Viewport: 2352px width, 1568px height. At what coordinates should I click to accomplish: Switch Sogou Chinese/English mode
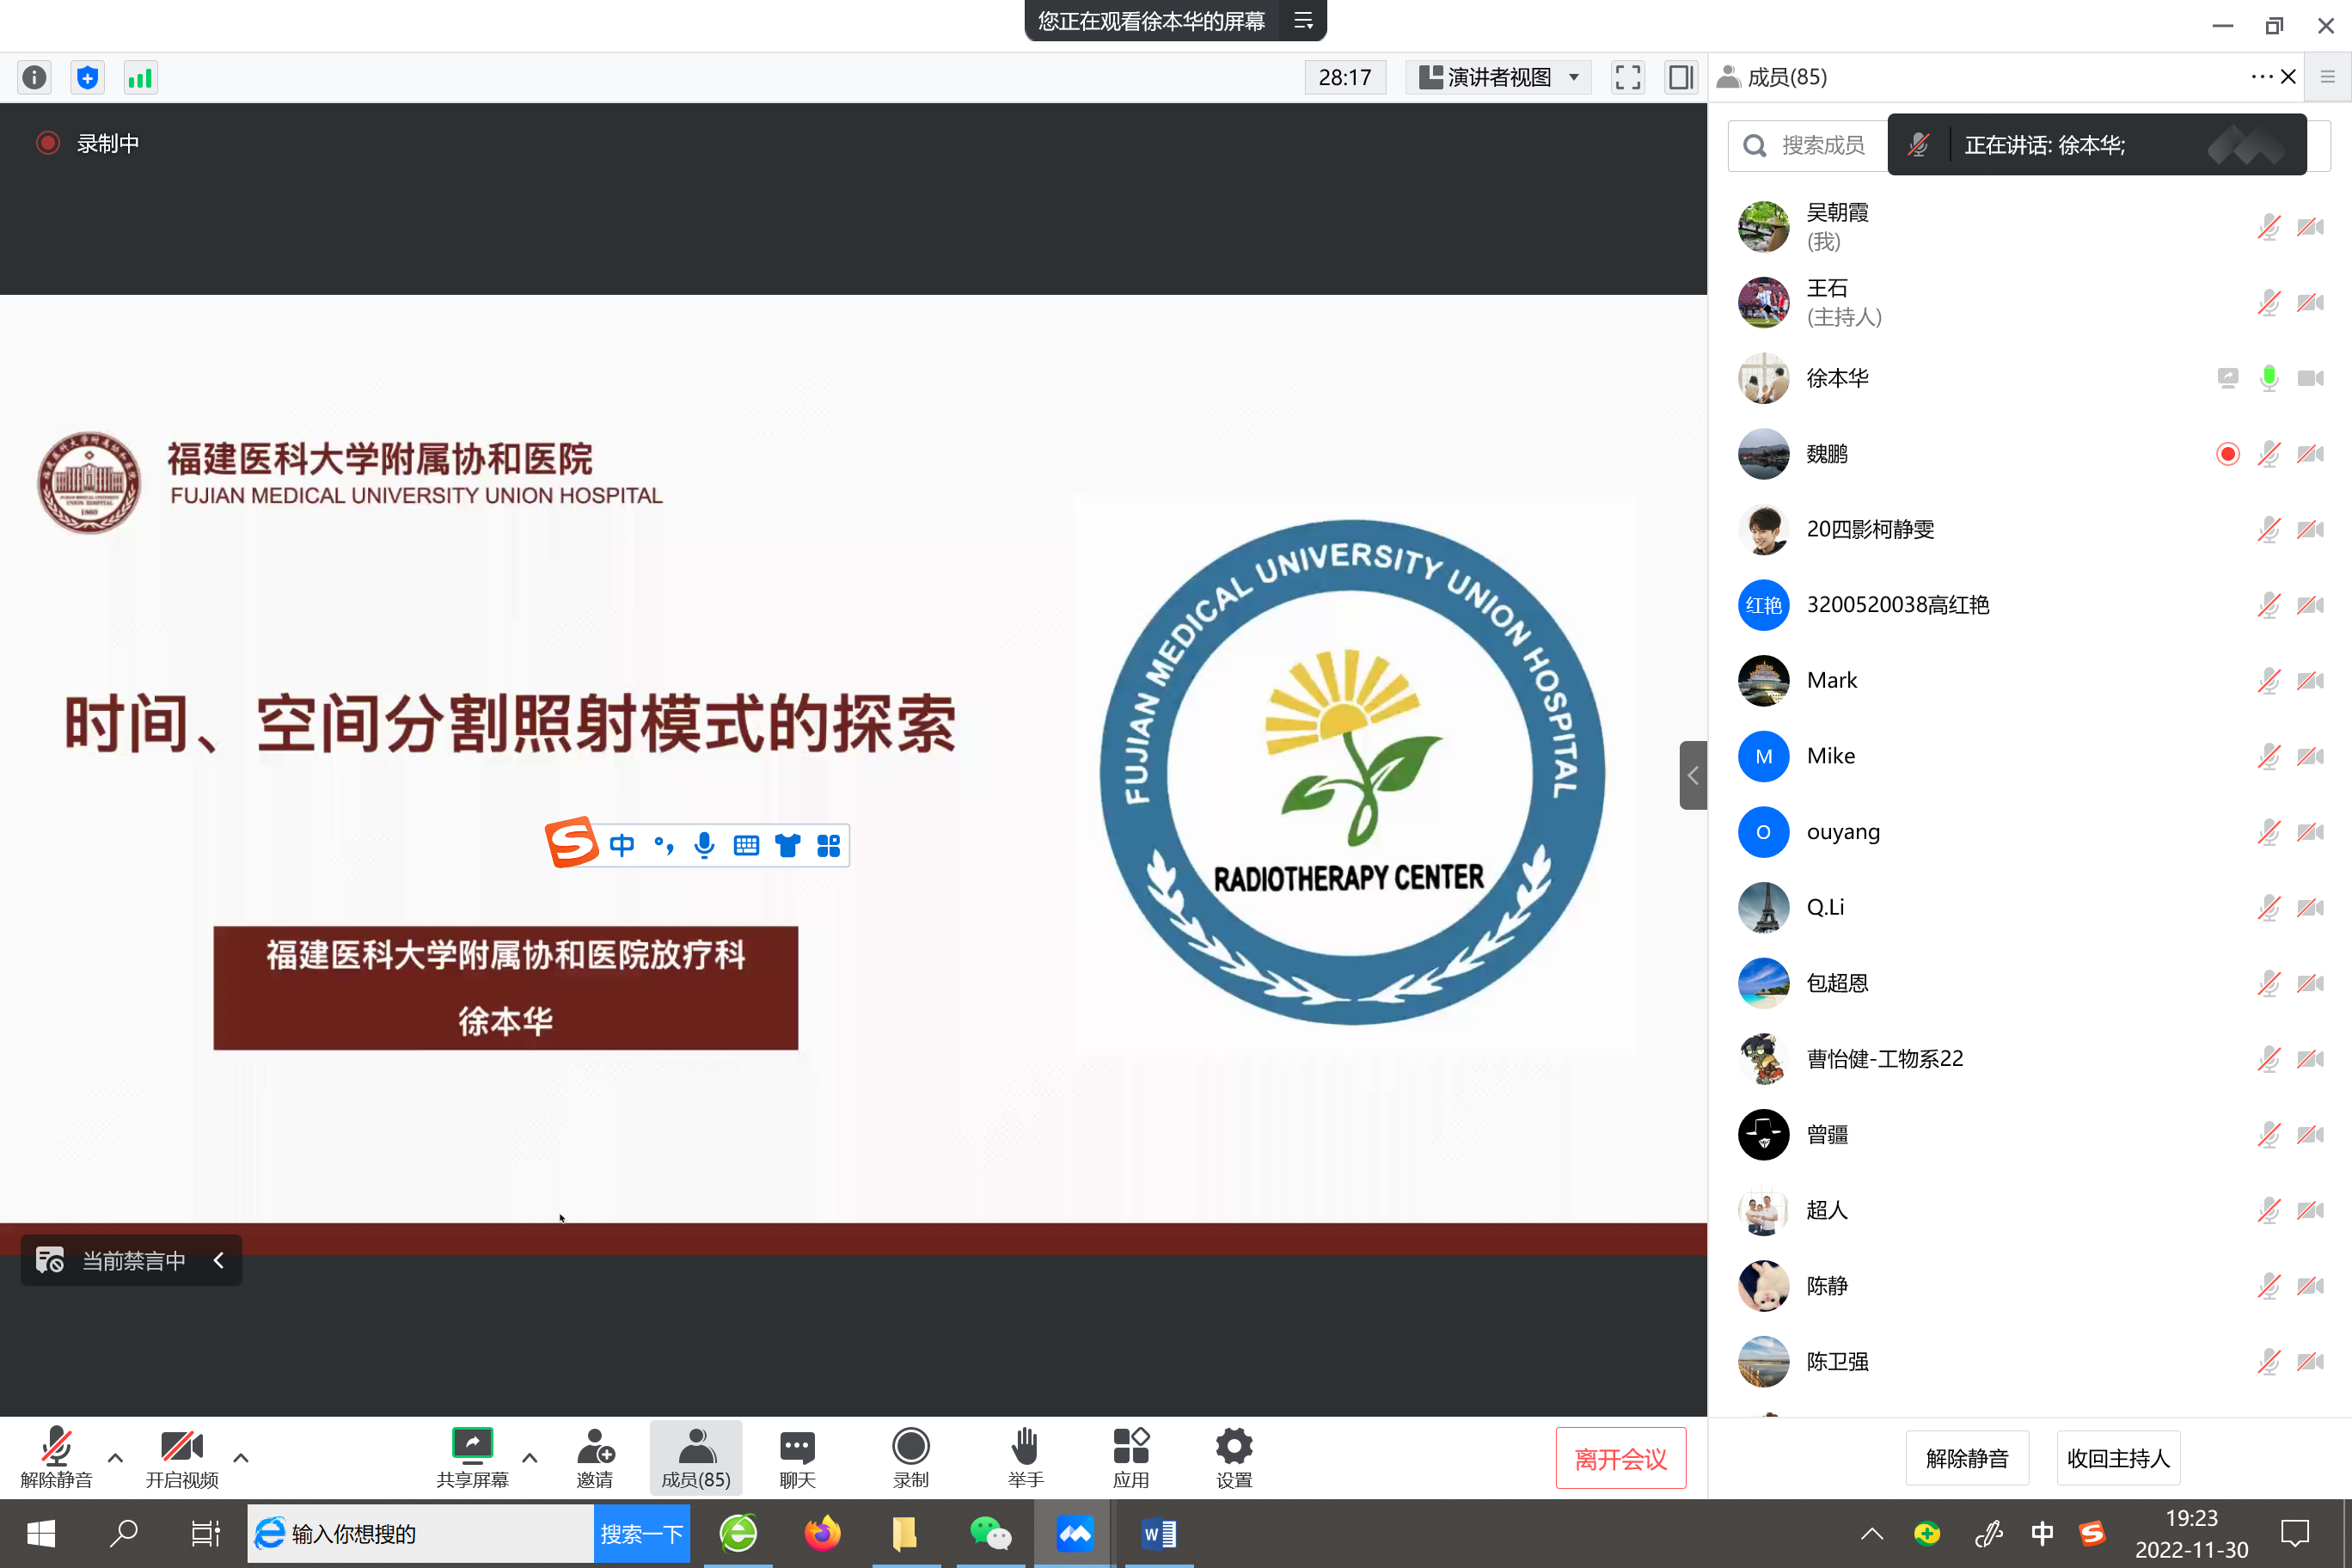click(x=621, y=846)
